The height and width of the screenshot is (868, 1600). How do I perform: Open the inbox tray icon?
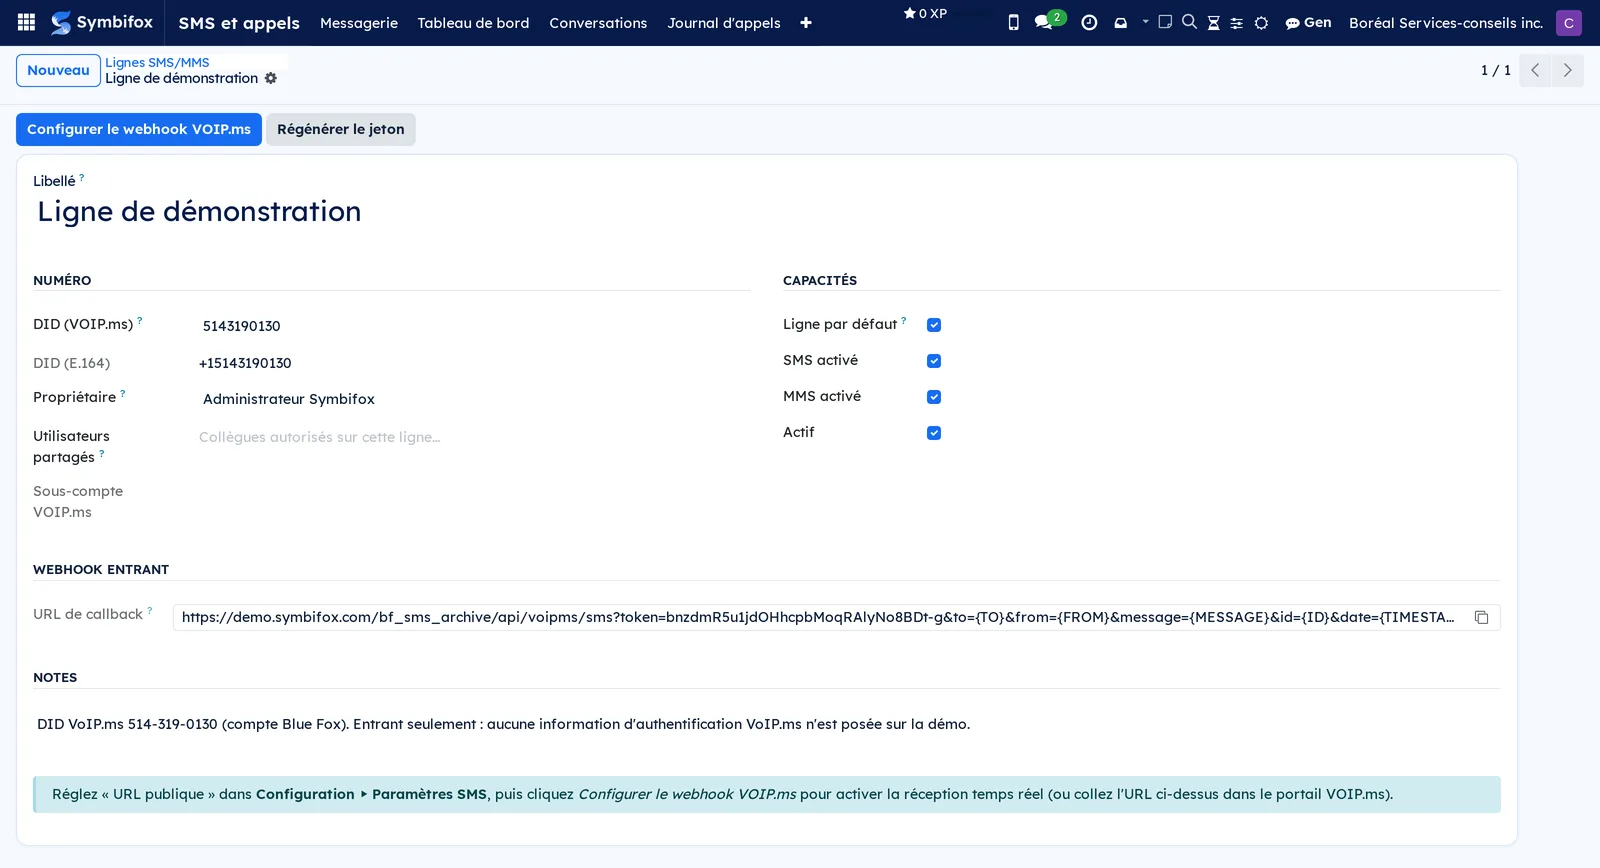[1120, 22]
